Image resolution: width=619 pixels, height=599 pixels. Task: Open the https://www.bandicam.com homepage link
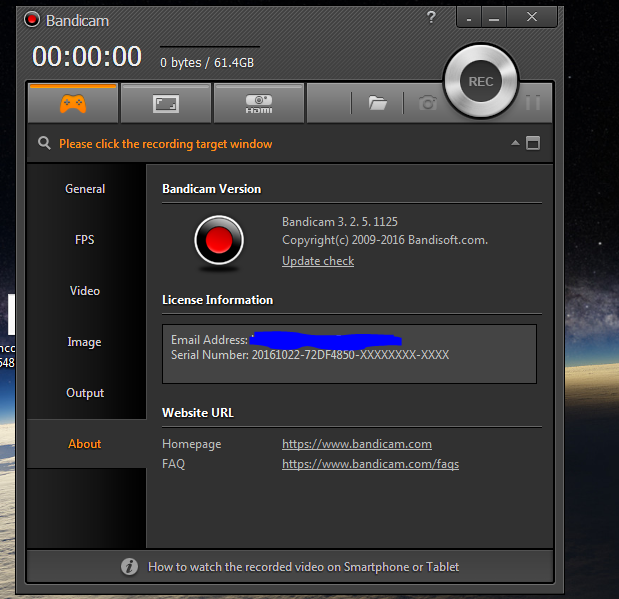(357, 444)
